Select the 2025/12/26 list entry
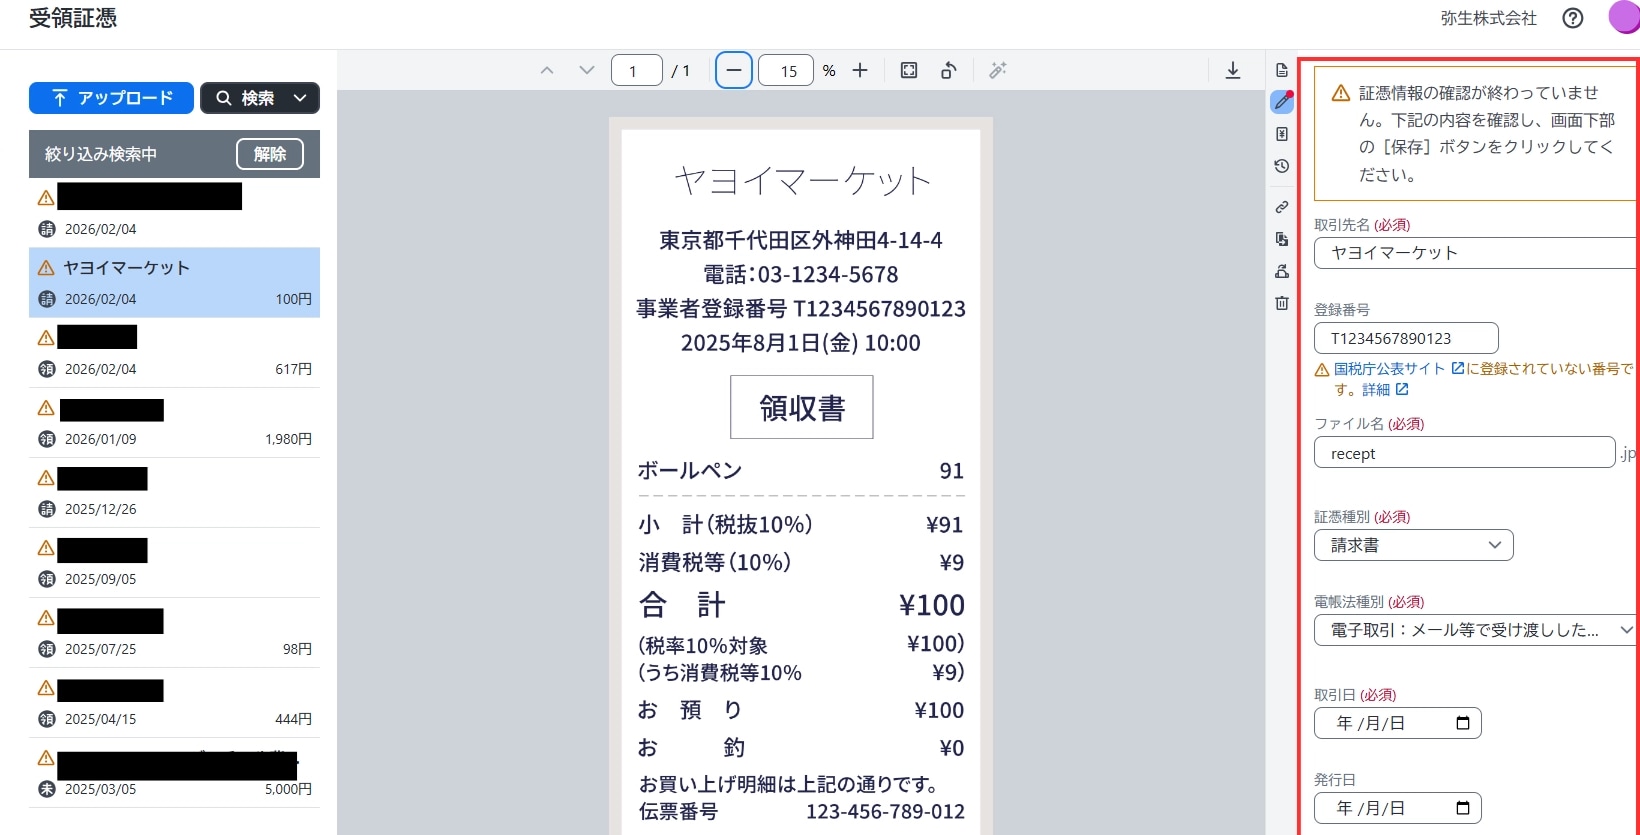1640x835 pixels. (174, 492)
